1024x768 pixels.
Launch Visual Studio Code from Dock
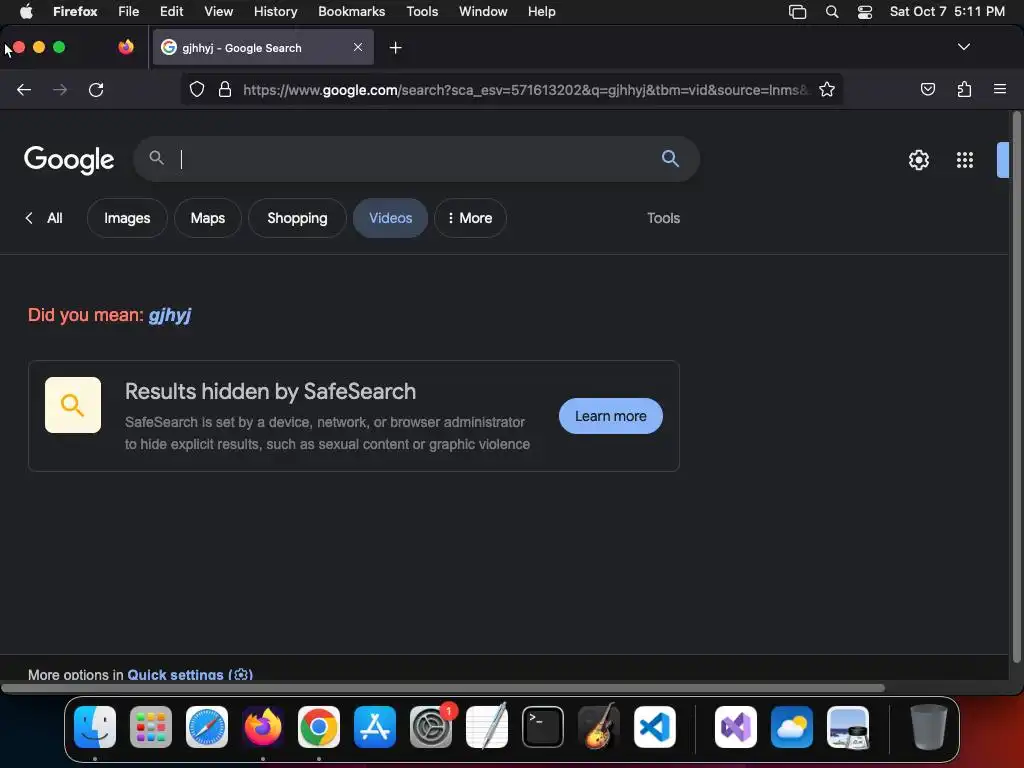(654, 727)
